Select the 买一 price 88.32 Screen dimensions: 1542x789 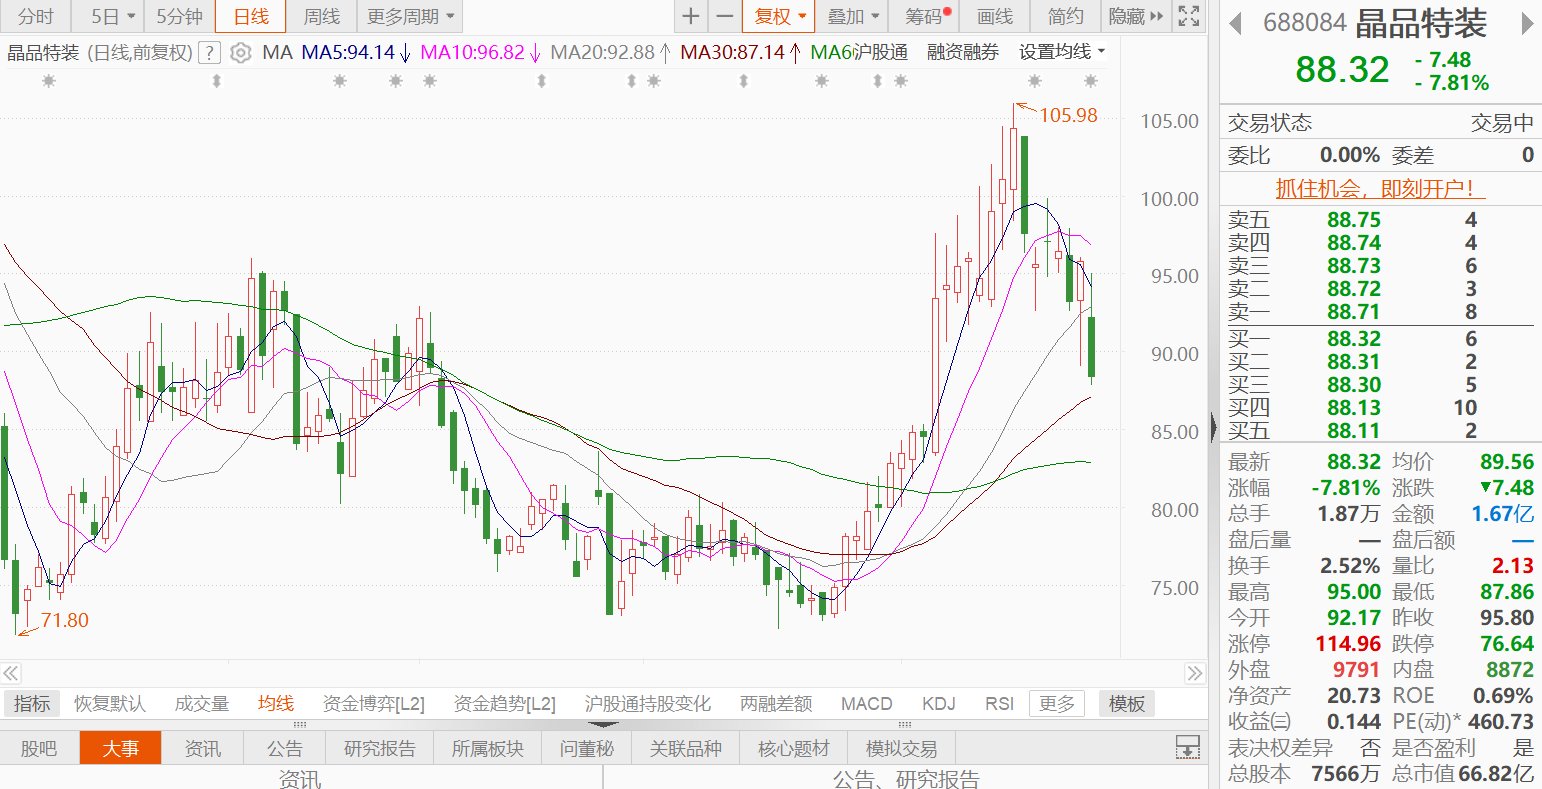1354,339
